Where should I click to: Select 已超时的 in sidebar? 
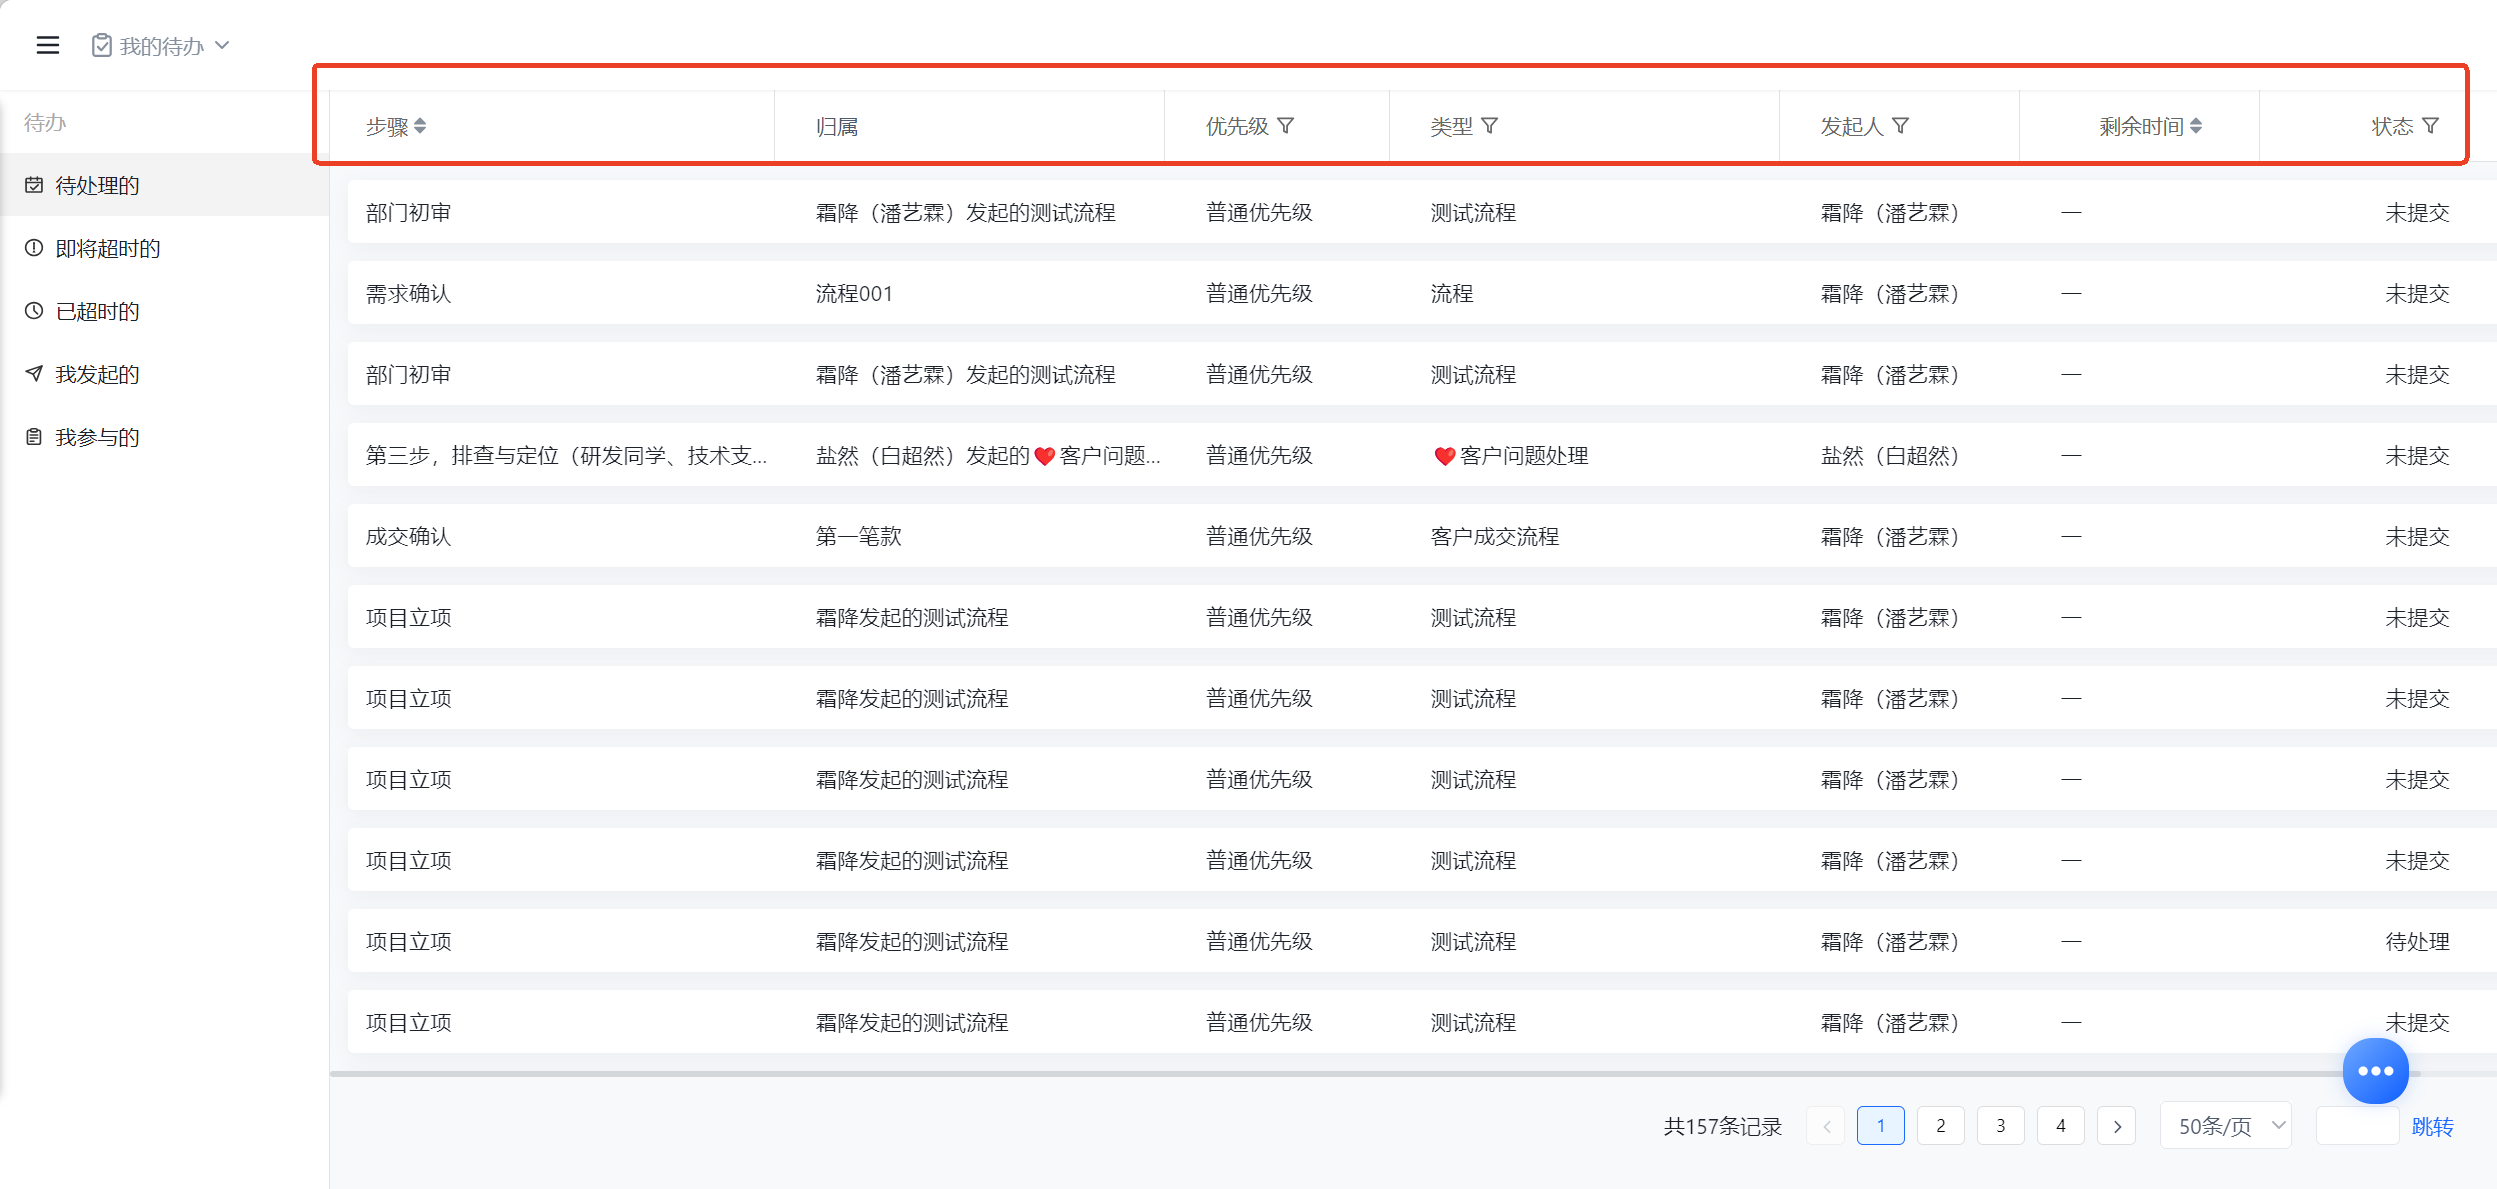[164, 311]
